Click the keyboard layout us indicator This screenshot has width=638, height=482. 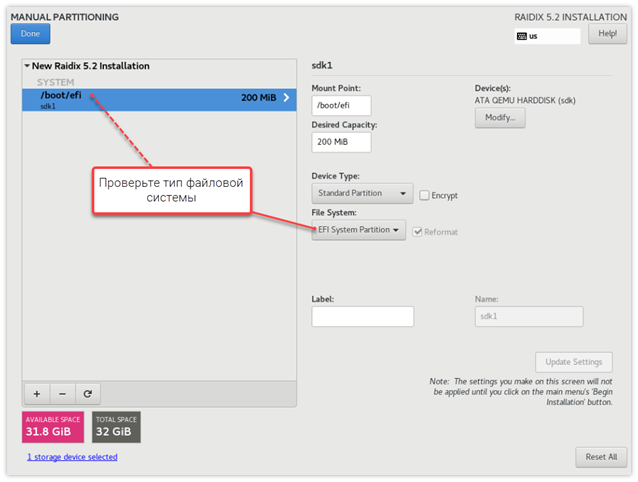546,36
